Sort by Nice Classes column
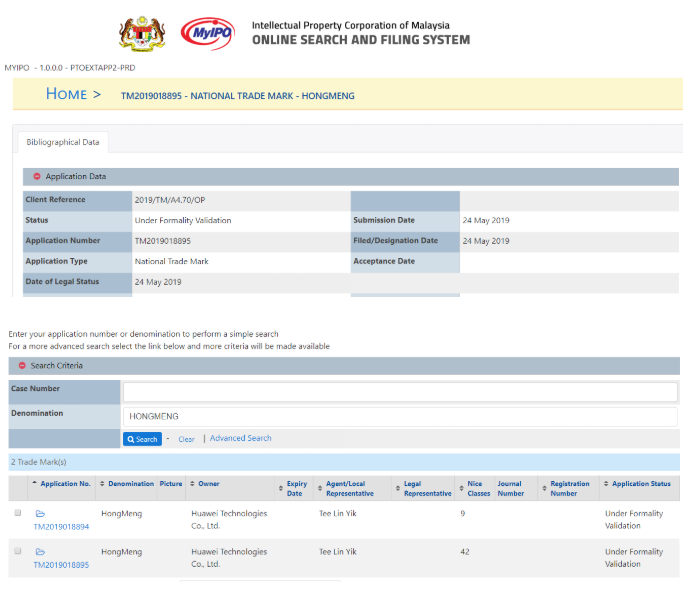Screen dimensions: 691x598 [x=475, y=488]
